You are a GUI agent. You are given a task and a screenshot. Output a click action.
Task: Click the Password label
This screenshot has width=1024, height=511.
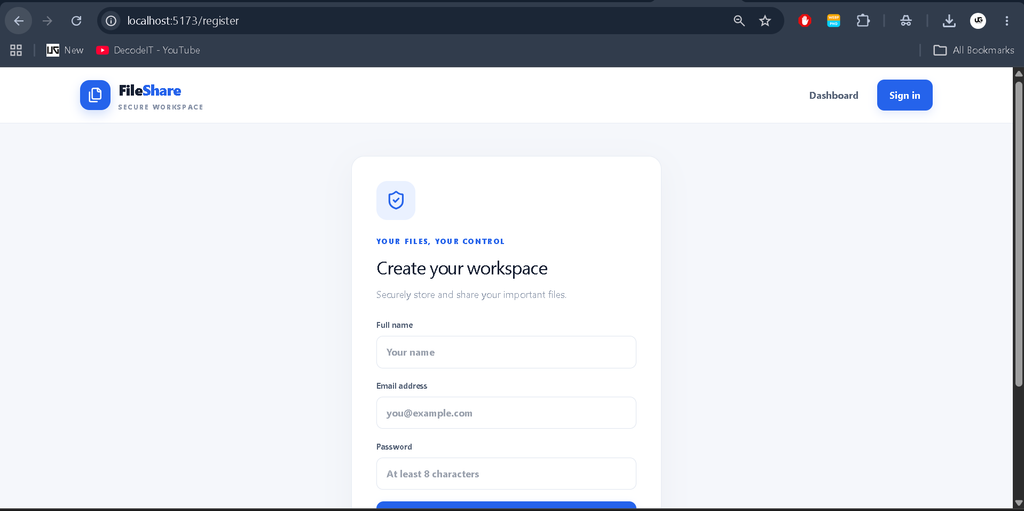click(394, 447)
